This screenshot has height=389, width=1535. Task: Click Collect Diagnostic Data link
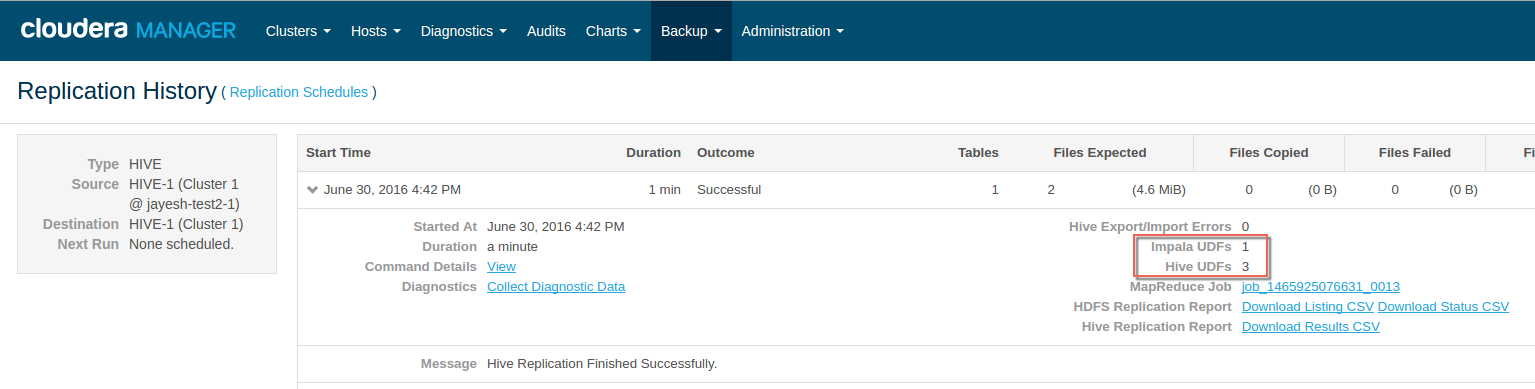(556, 287)
